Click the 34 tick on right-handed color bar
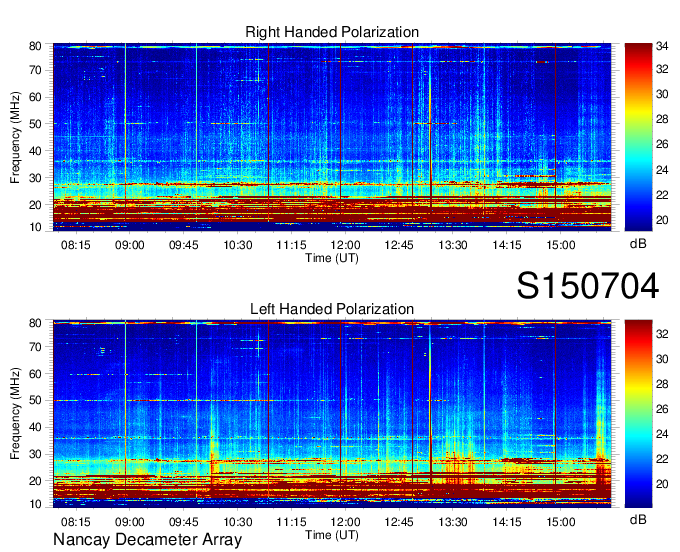This screenshot has height=552, width=680. click(x=662, y=46)
